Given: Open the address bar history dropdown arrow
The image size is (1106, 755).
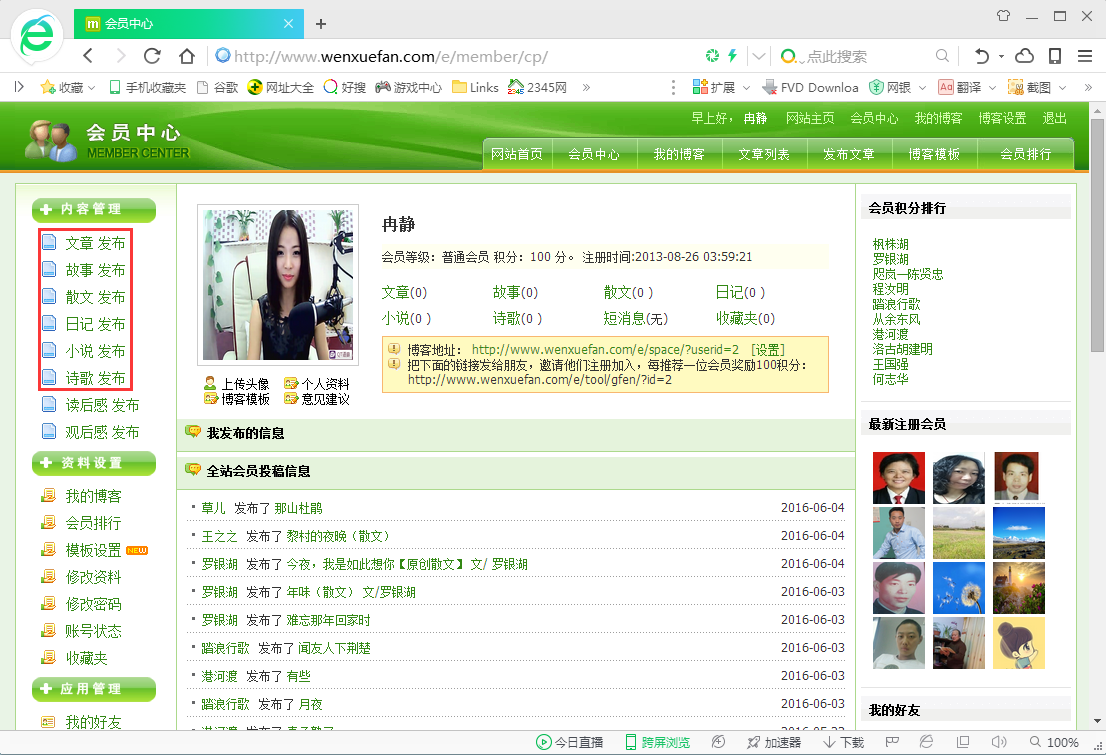Looking at the screenshot, I should pyautogui.click(x=760, y=56).
